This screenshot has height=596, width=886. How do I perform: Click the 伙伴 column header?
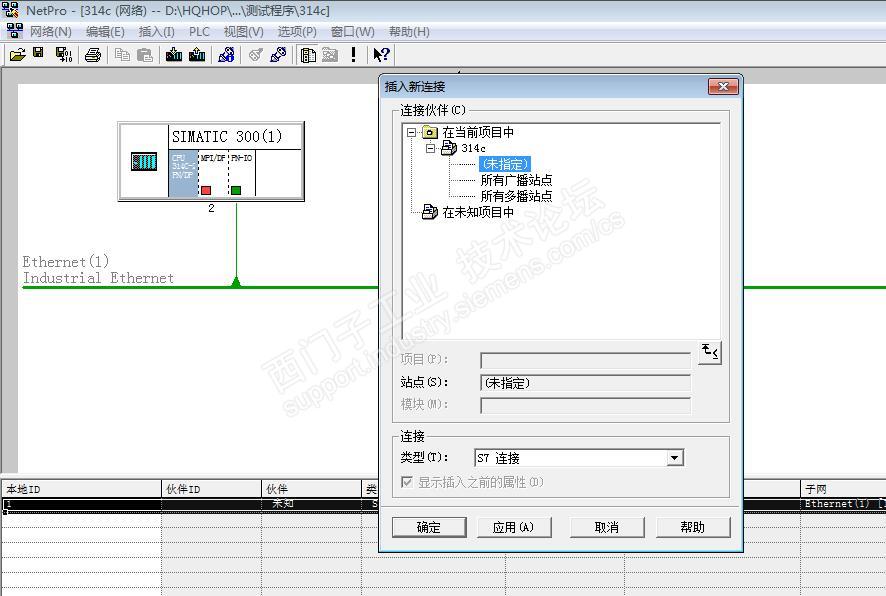pyautogui.click(x=311, y=489)
